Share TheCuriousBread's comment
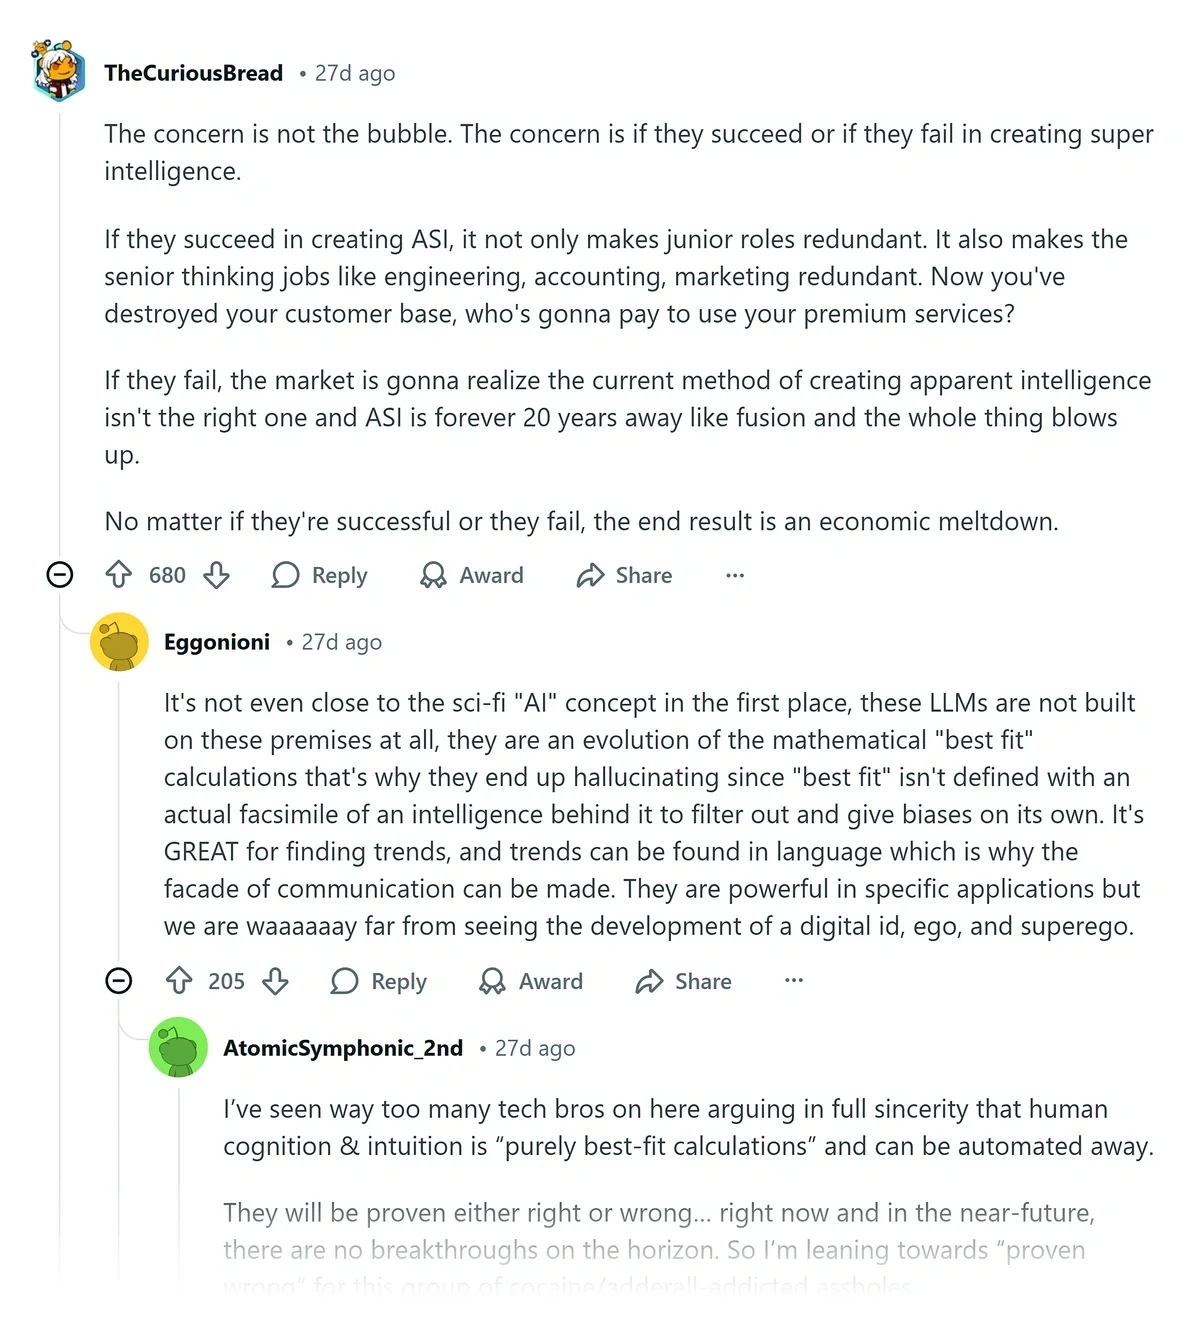The width and height of the screenshot is (1200, 1324). 622,575
